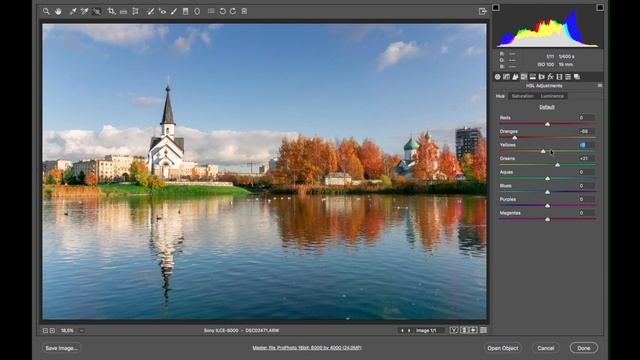640x360 pixels.
Task: Open the Effects fx panel icon
Action: (x=550, y=77)
